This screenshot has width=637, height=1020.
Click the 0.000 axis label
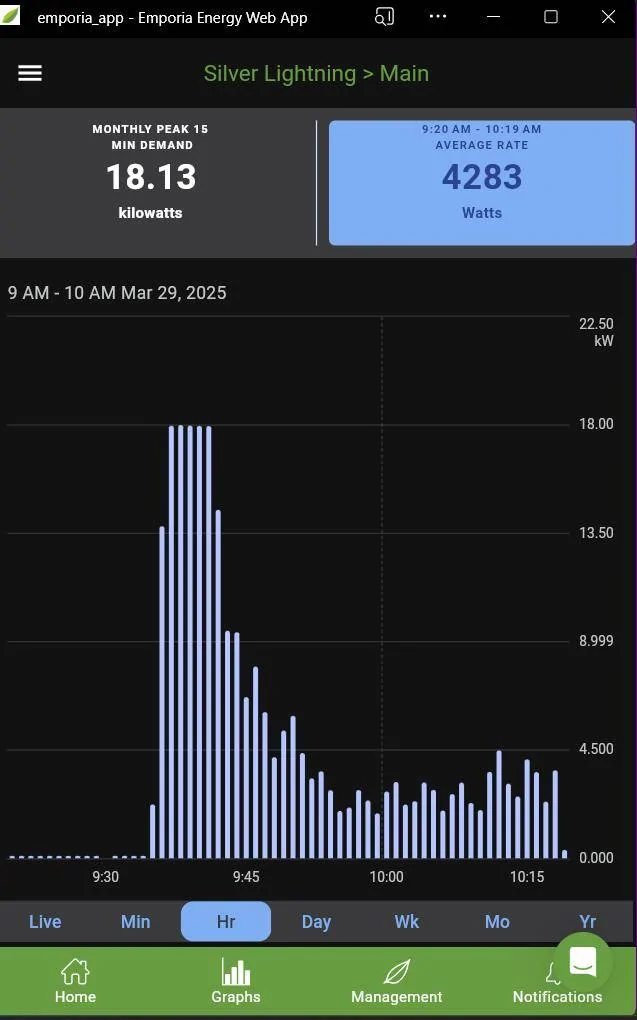[x=596, y=857]
